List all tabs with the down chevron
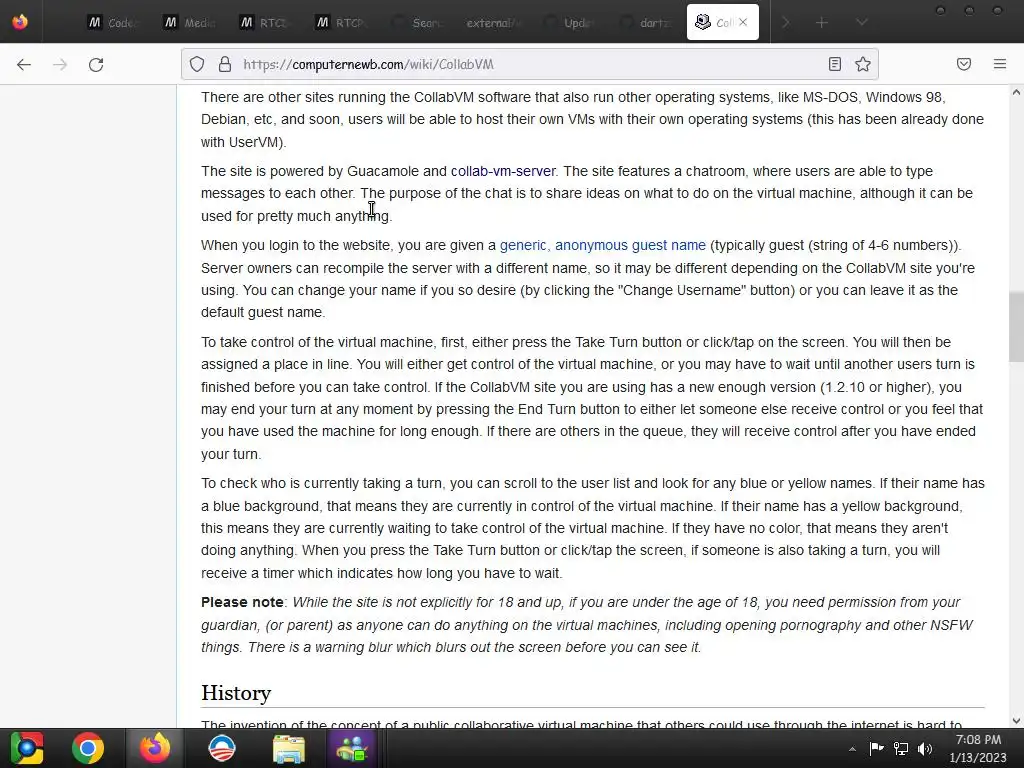This screenshot has height=768, width=1024. point(862,23)
